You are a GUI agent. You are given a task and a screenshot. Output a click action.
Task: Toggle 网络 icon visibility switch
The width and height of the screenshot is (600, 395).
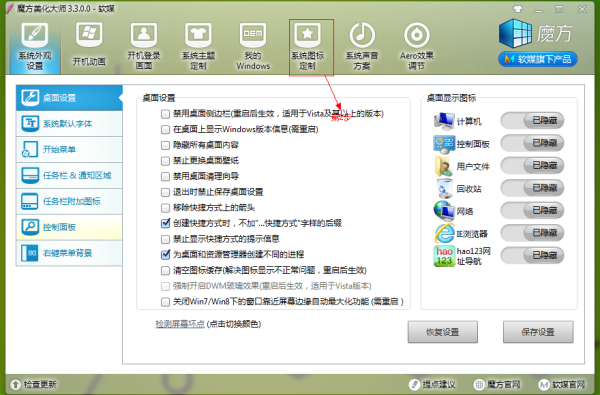(x=532, y=211)
